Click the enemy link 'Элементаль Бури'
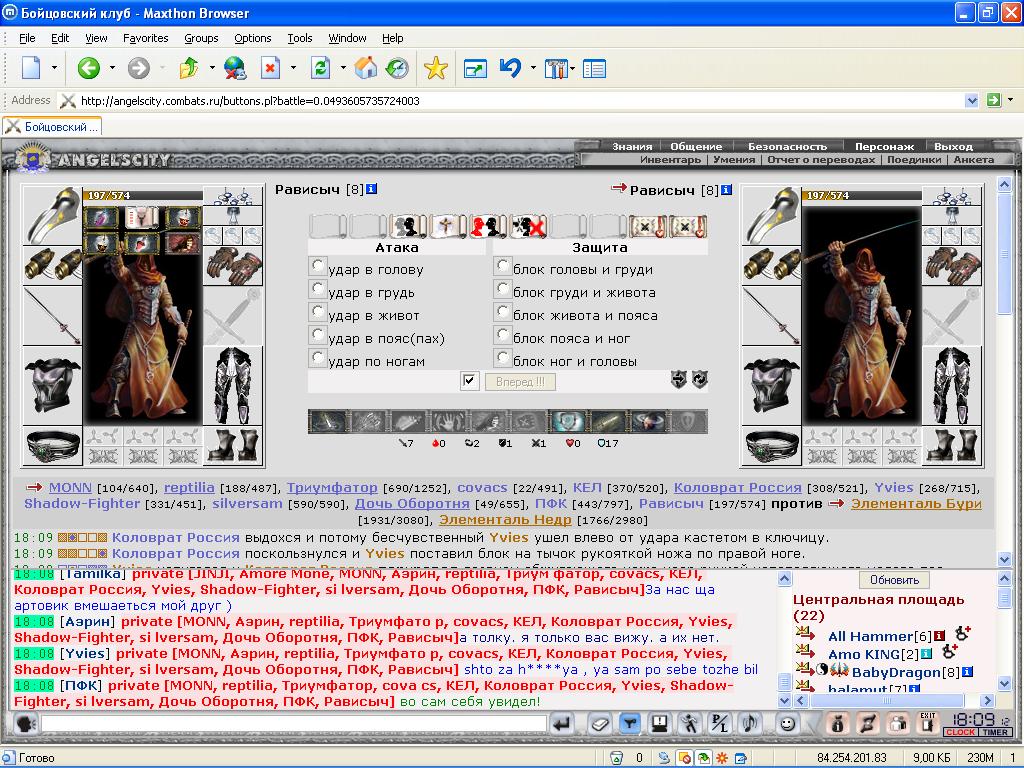Image resolution: width=1024 pixels, height=768 pixels. point(916,504)
